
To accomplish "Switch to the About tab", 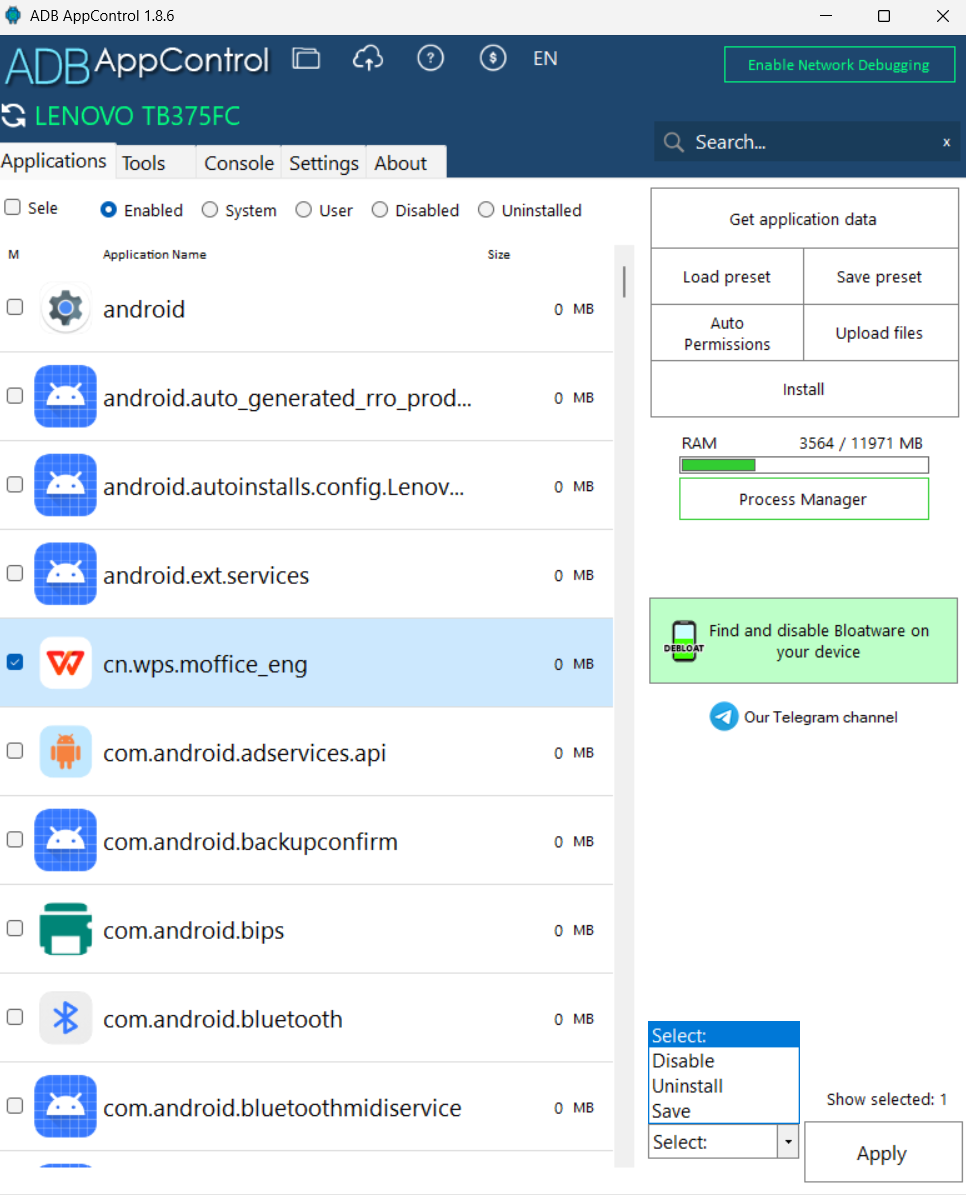I will 405,162.
